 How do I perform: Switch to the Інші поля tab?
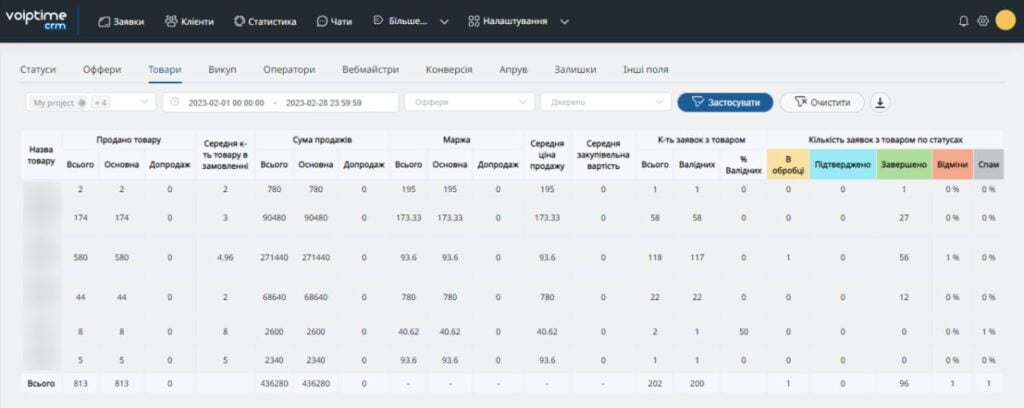(x=646, y=70)
